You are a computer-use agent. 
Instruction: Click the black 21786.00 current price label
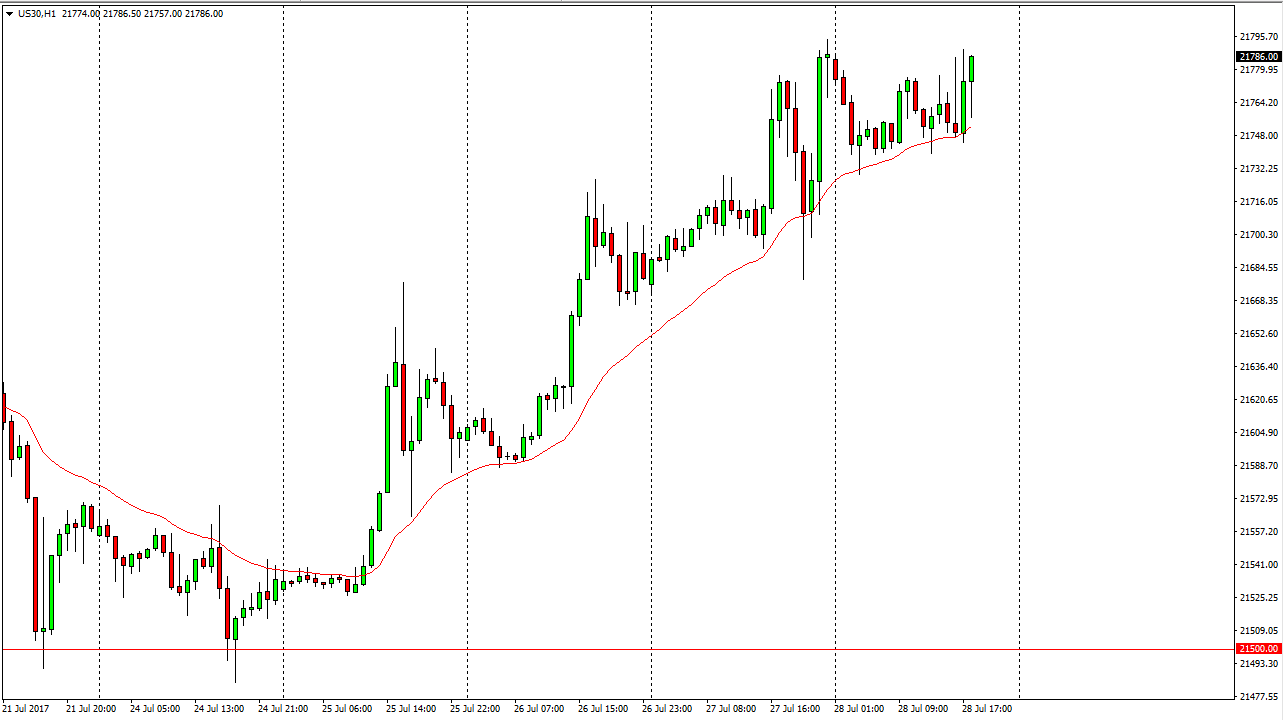pyautogui.click(x=1259, y=57)
